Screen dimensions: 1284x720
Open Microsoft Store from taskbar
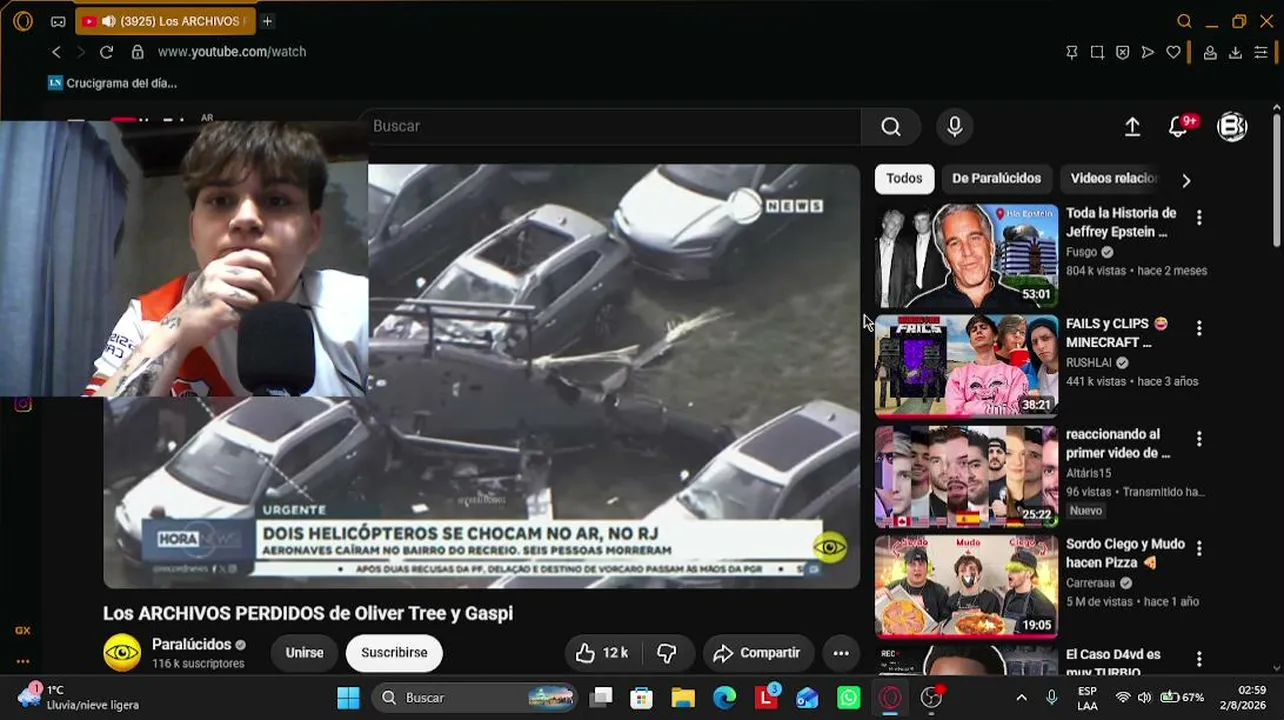point(642,697)
